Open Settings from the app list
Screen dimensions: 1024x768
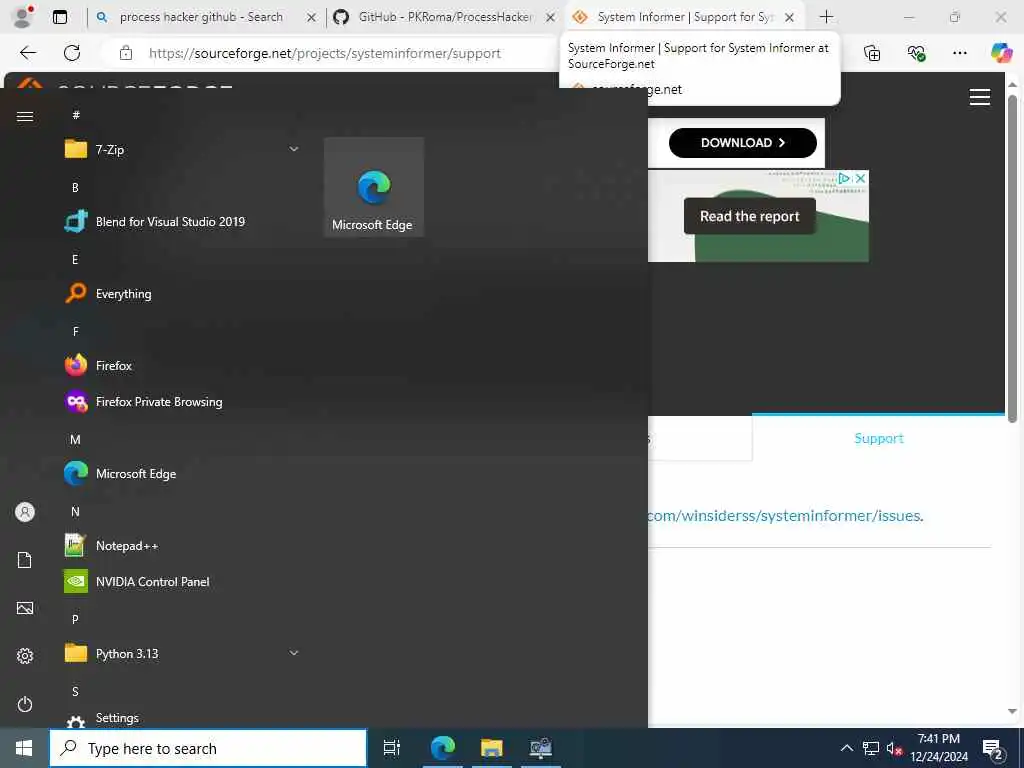(182, 718)
